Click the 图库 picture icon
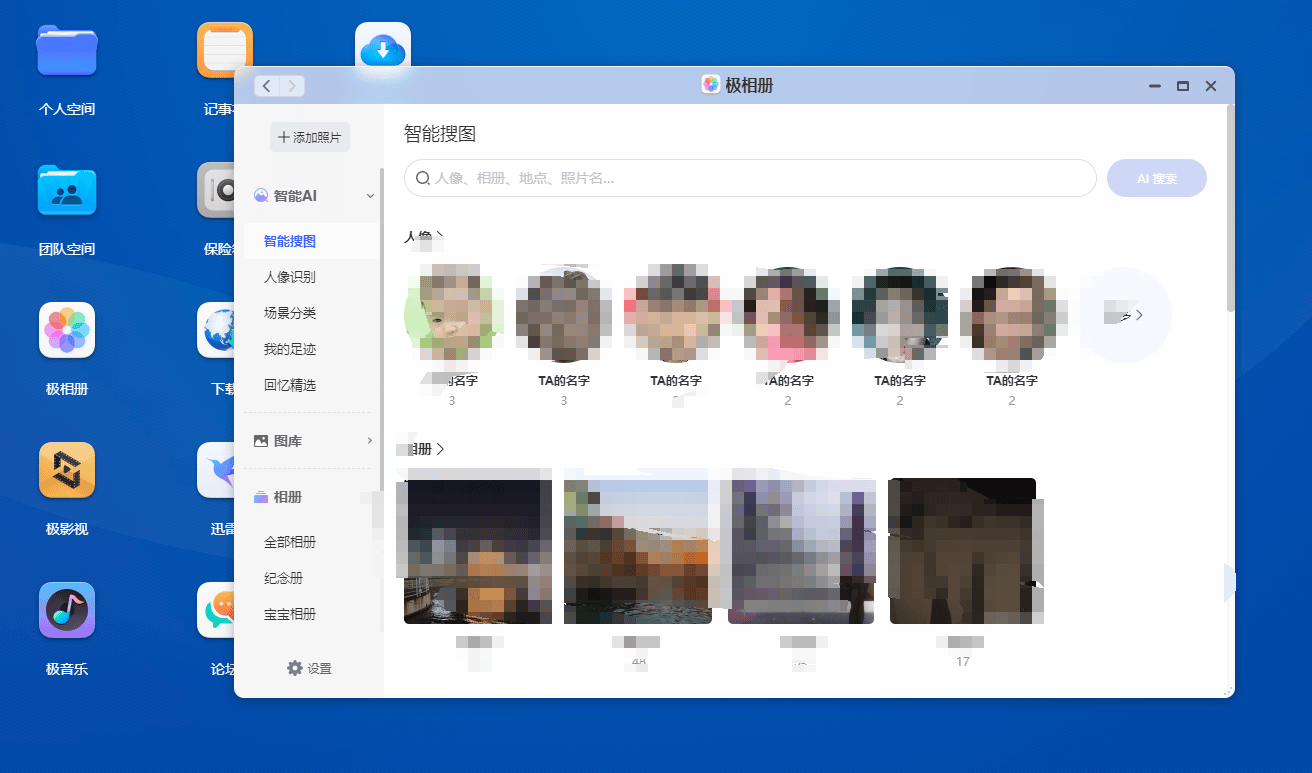This screenshot has height=773, width=1312. pos(261,441)
